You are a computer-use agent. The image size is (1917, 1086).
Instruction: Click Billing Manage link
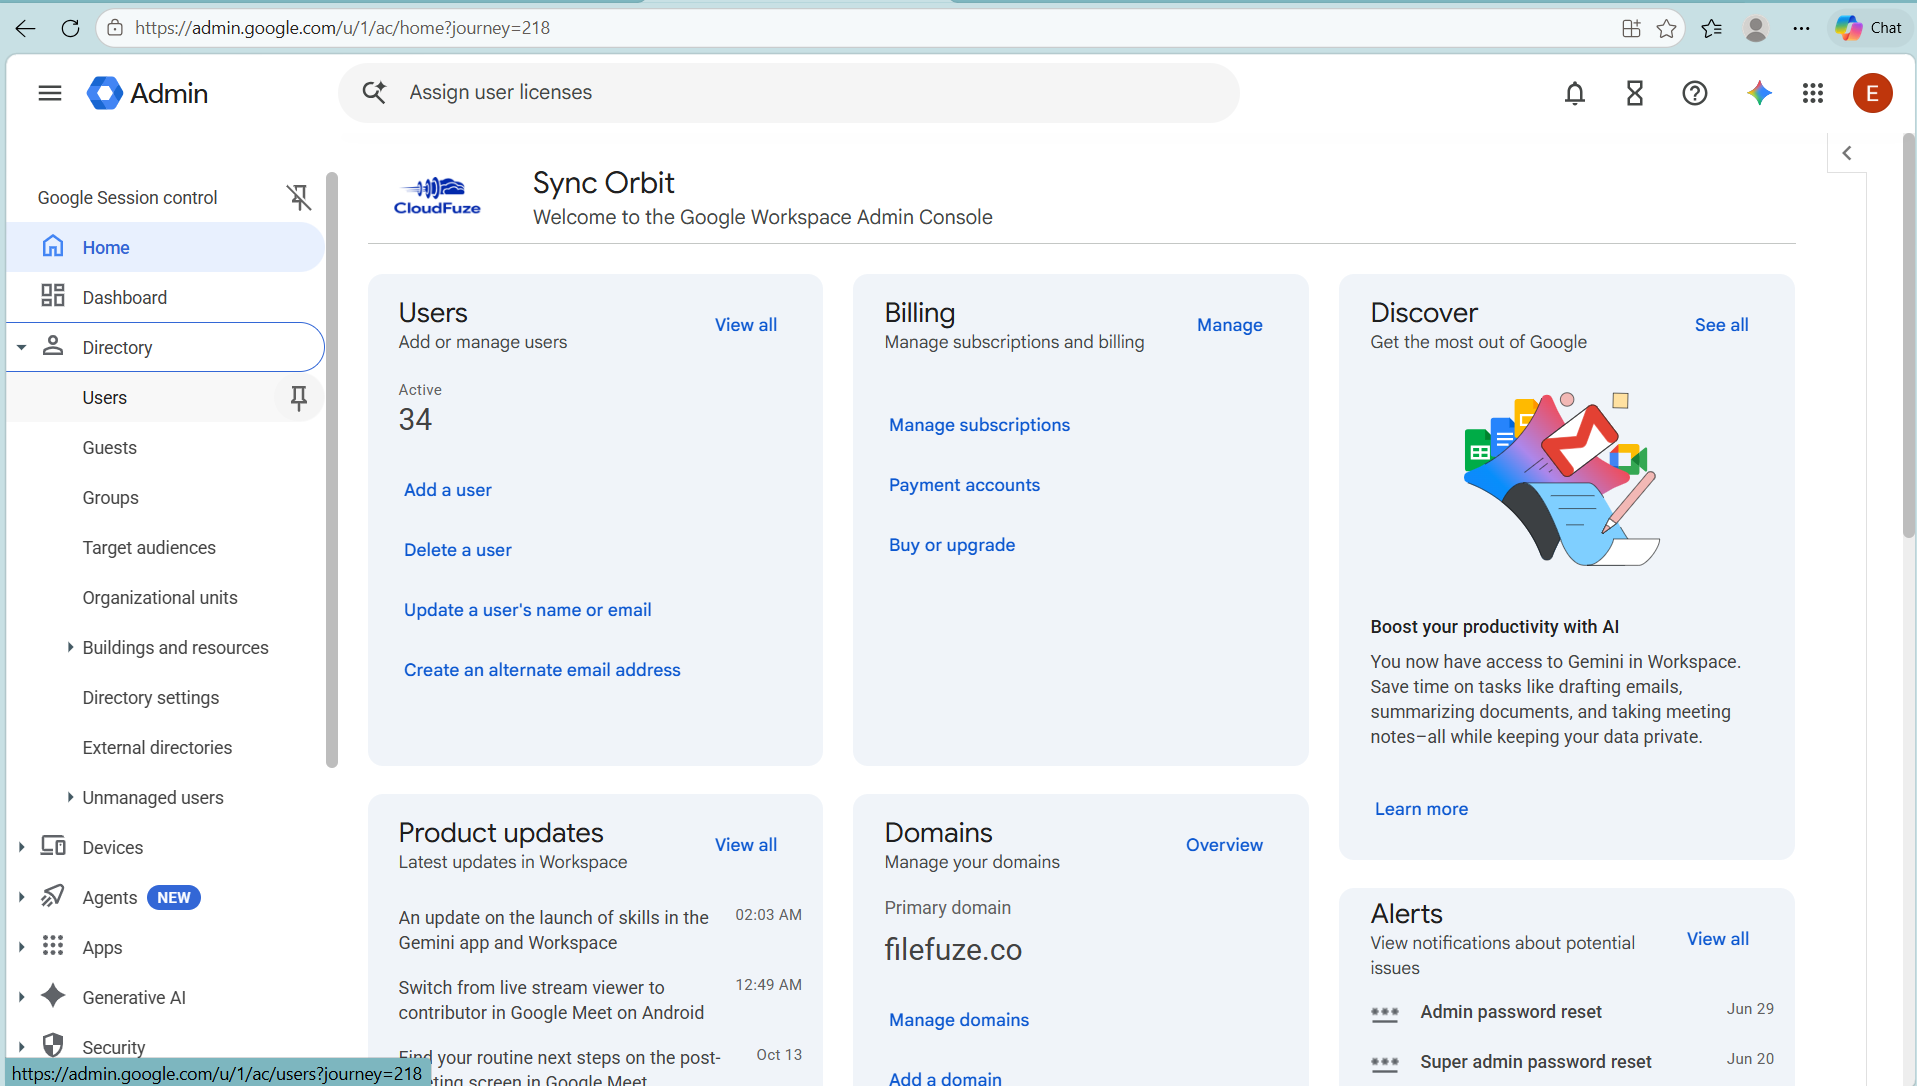(x=1229, y=325)
